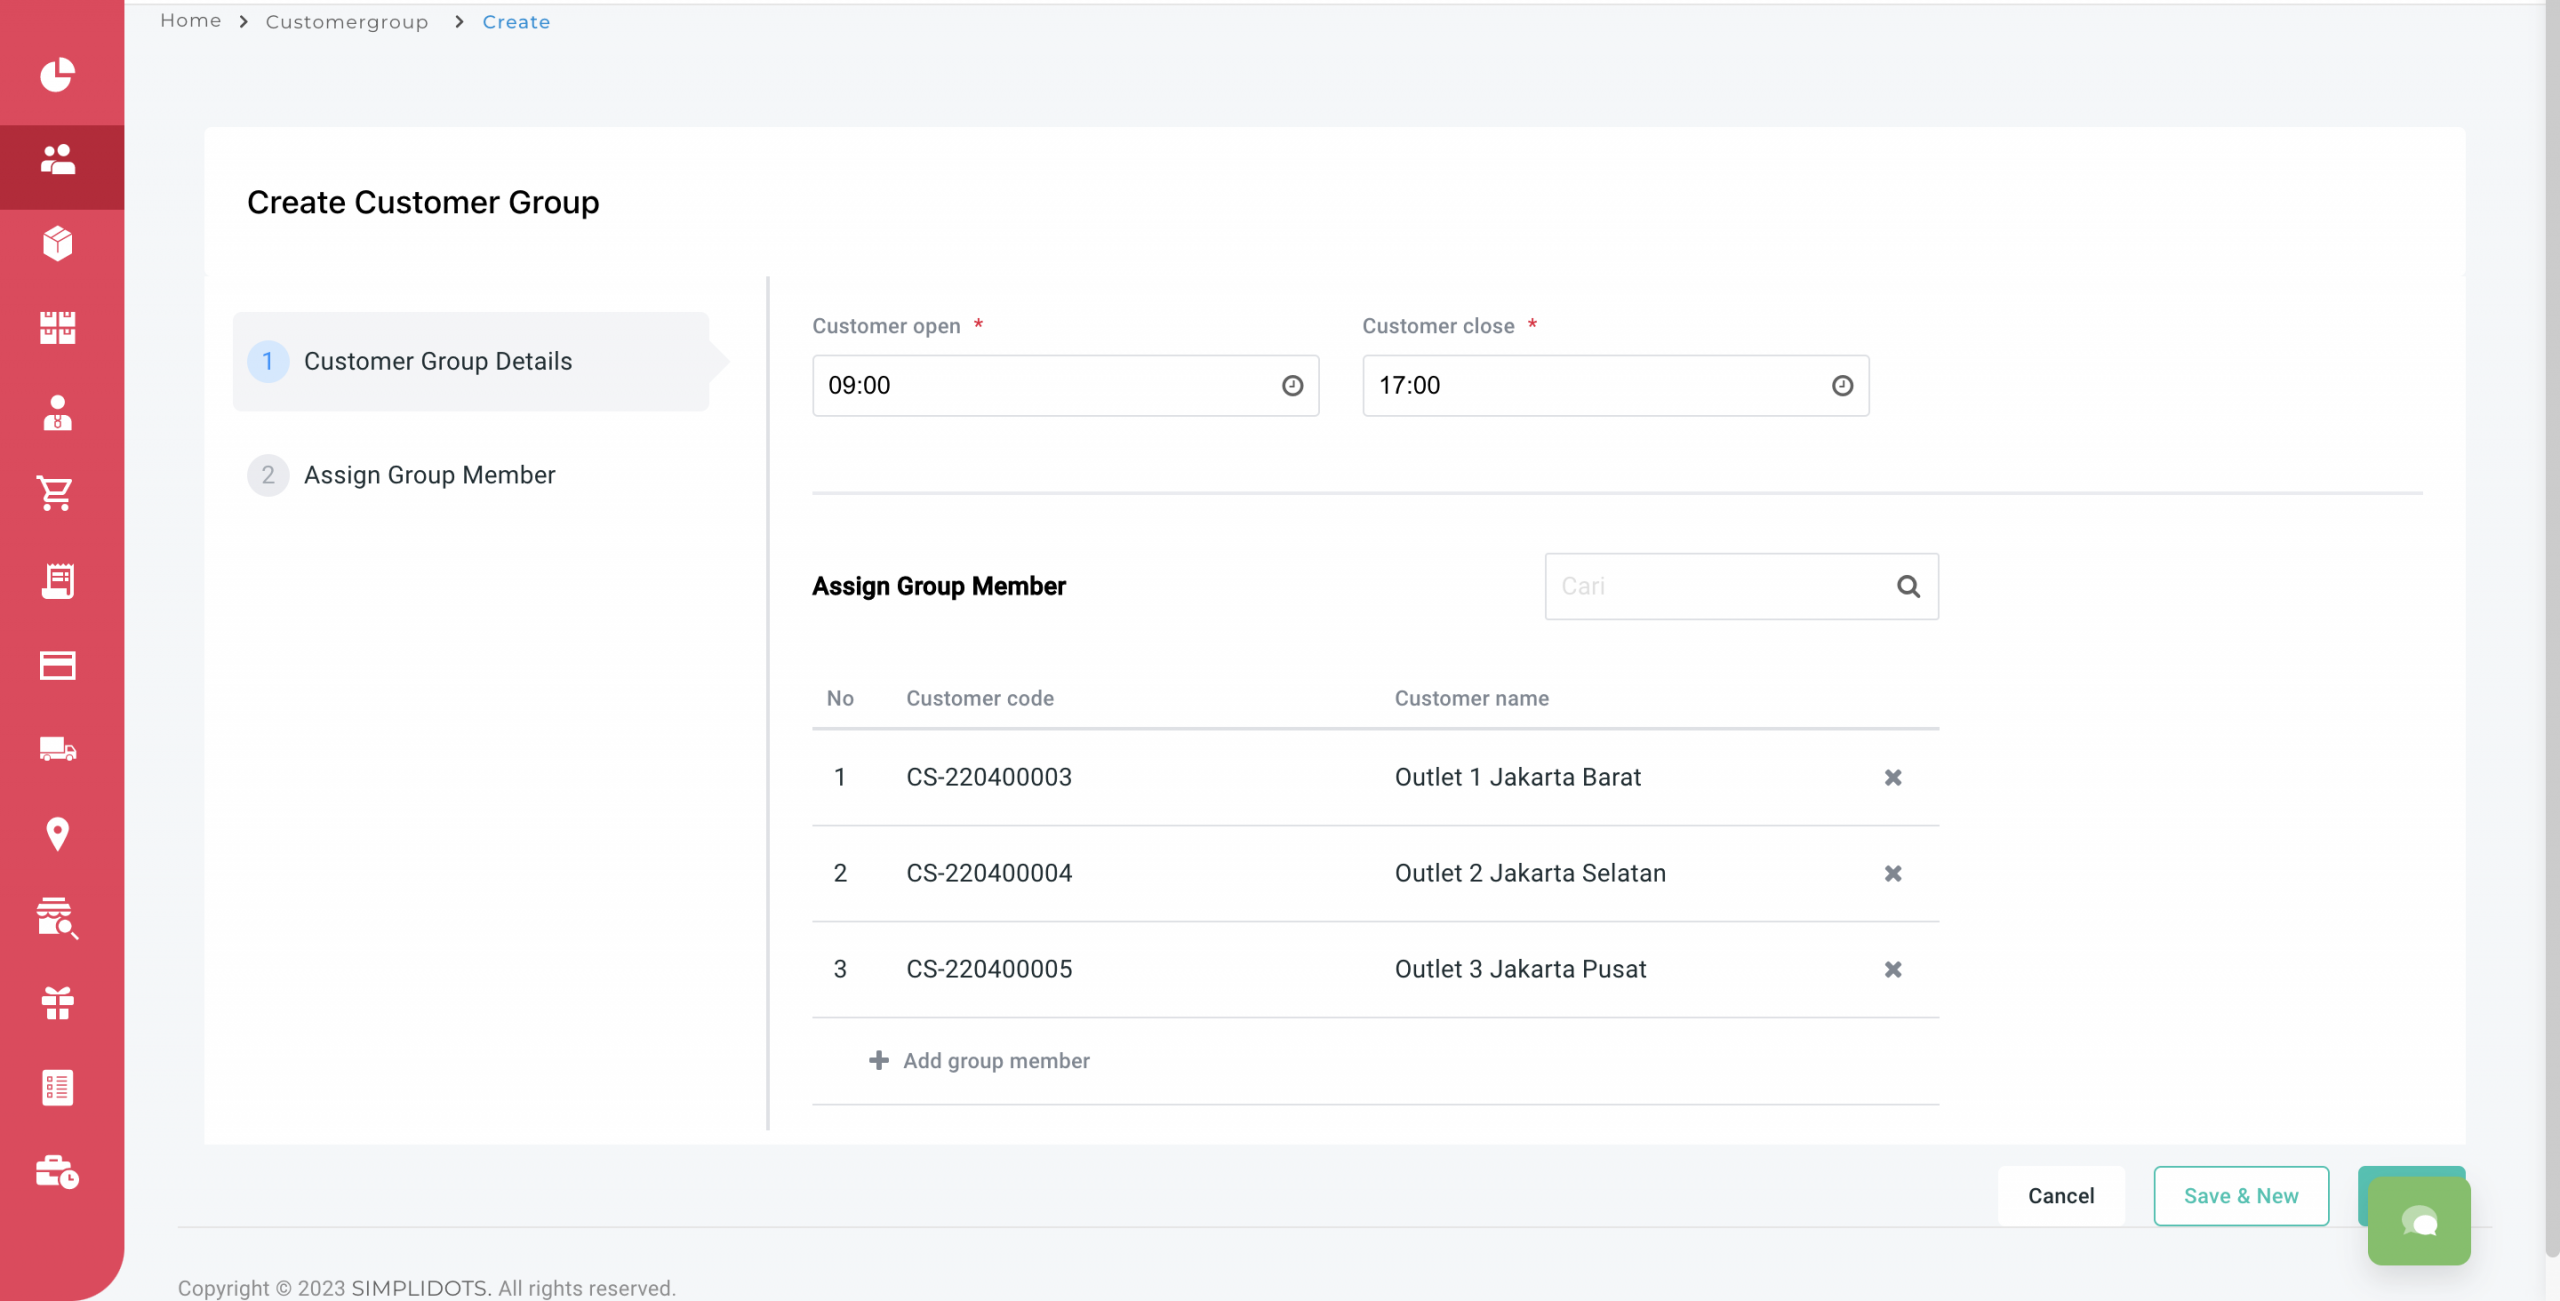Select the customers icon in sidebar
Screen dimensions: 2560x1301
point(58,159)
